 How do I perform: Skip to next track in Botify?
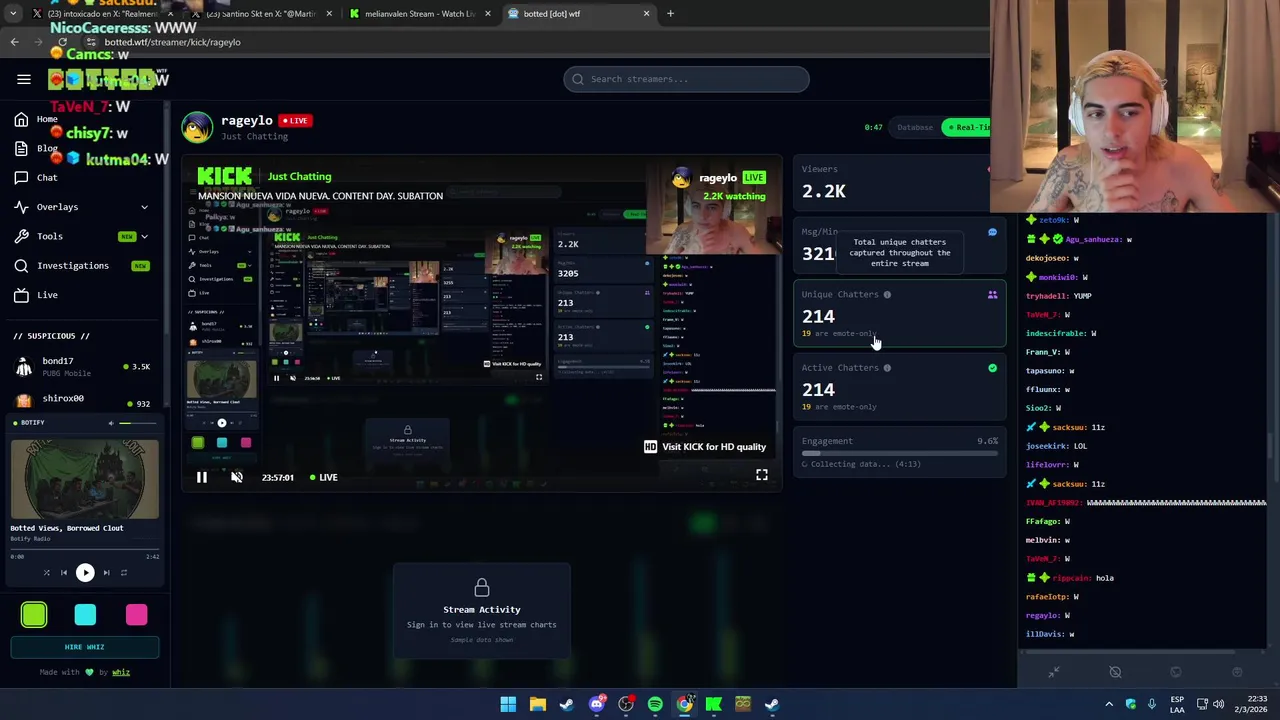click(x=106, y=573)
